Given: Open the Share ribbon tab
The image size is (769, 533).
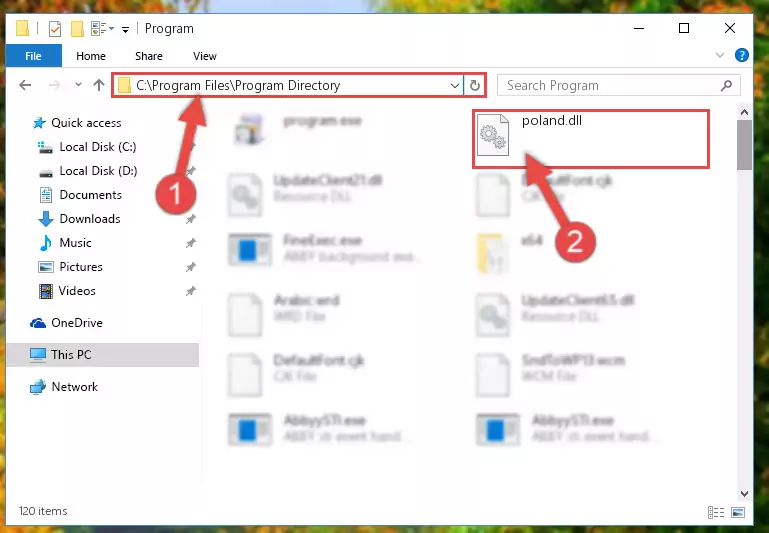Looking at the screenshot, I should (149, 56).
